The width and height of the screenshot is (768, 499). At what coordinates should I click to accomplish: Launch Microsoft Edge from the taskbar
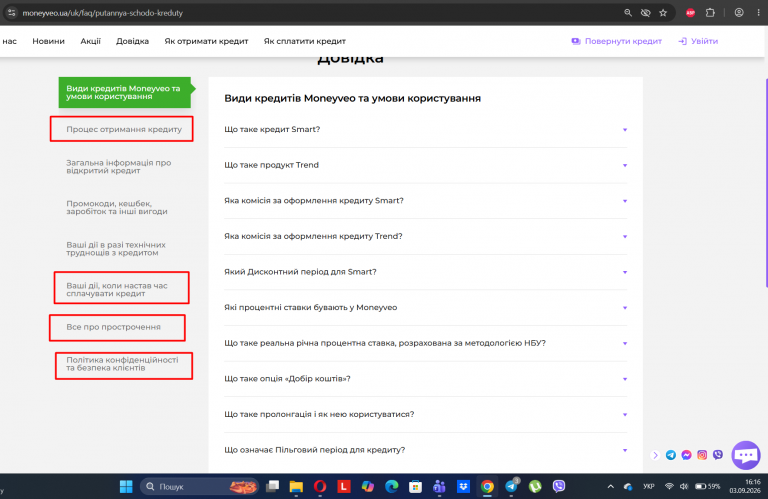click(391, 486)
